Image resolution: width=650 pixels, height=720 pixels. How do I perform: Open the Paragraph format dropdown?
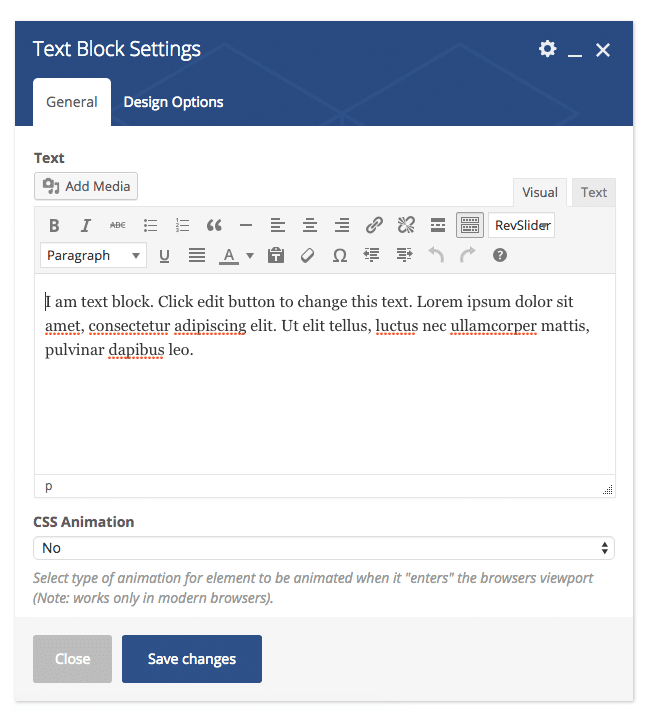94,255
